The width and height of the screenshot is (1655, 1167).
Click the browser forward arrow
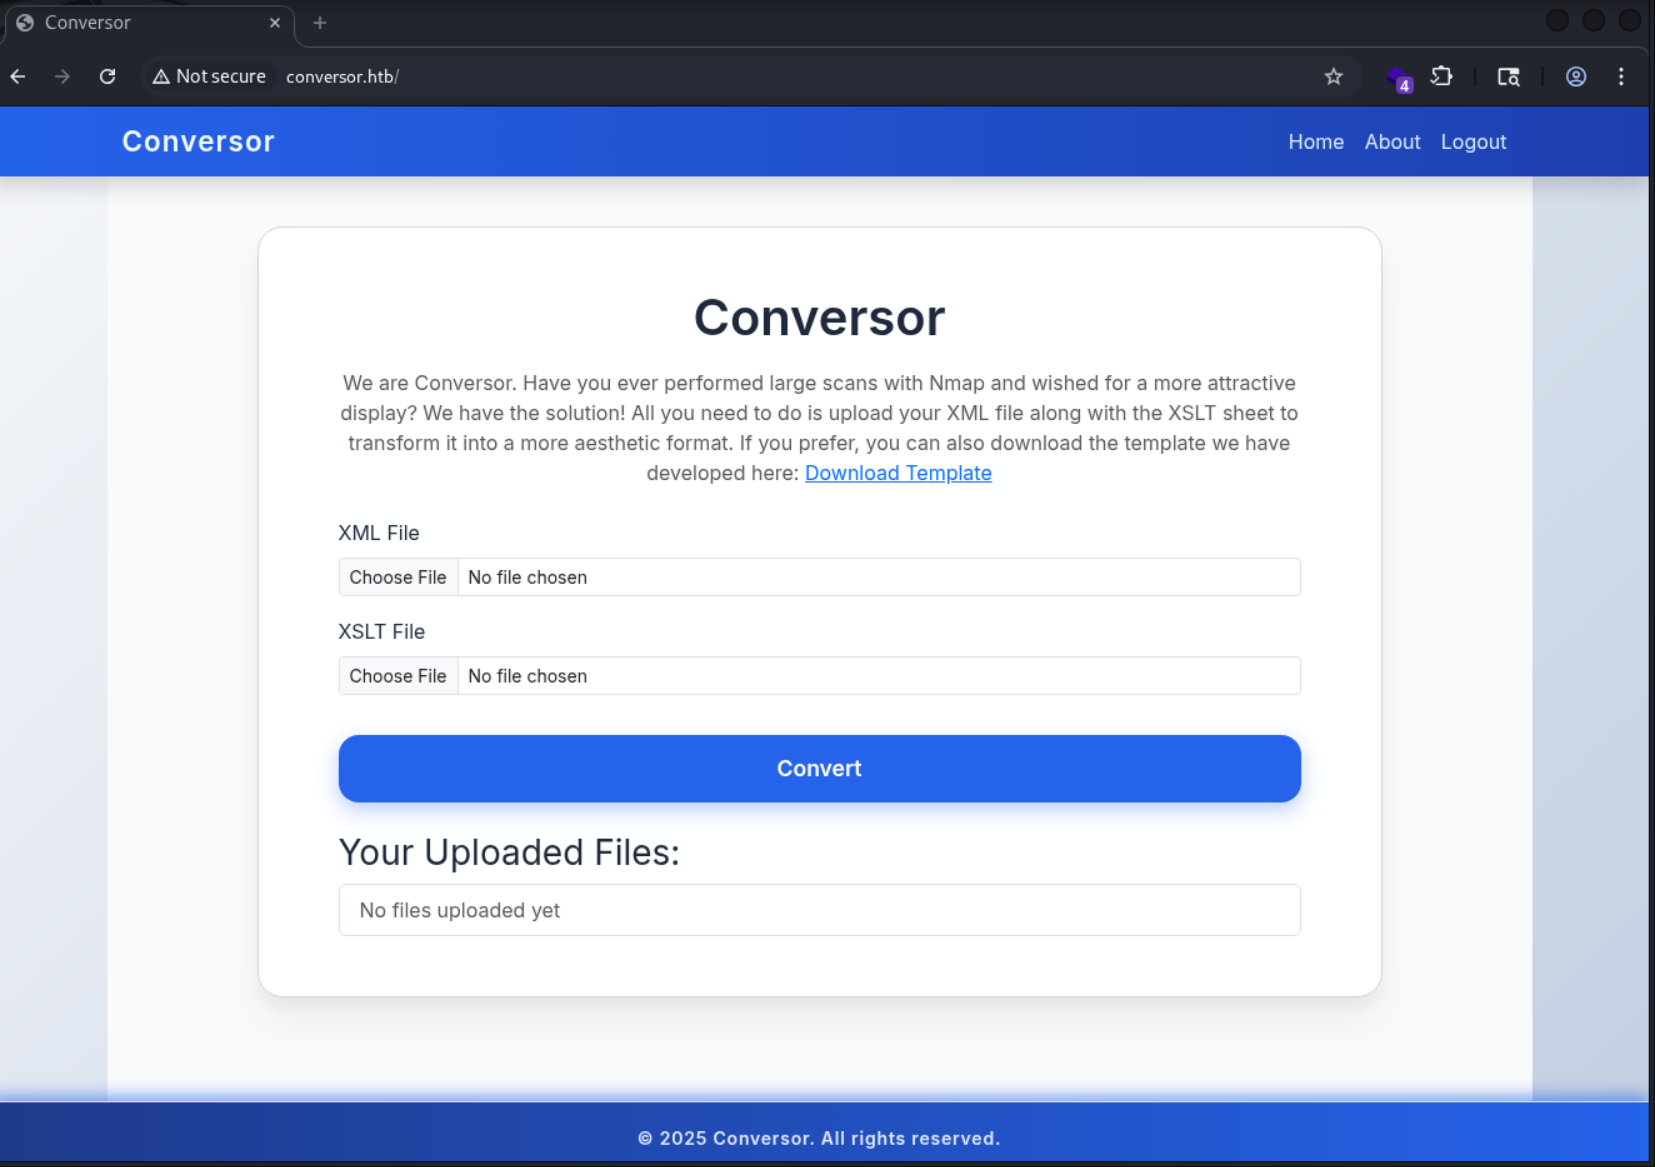coord(62,76)
